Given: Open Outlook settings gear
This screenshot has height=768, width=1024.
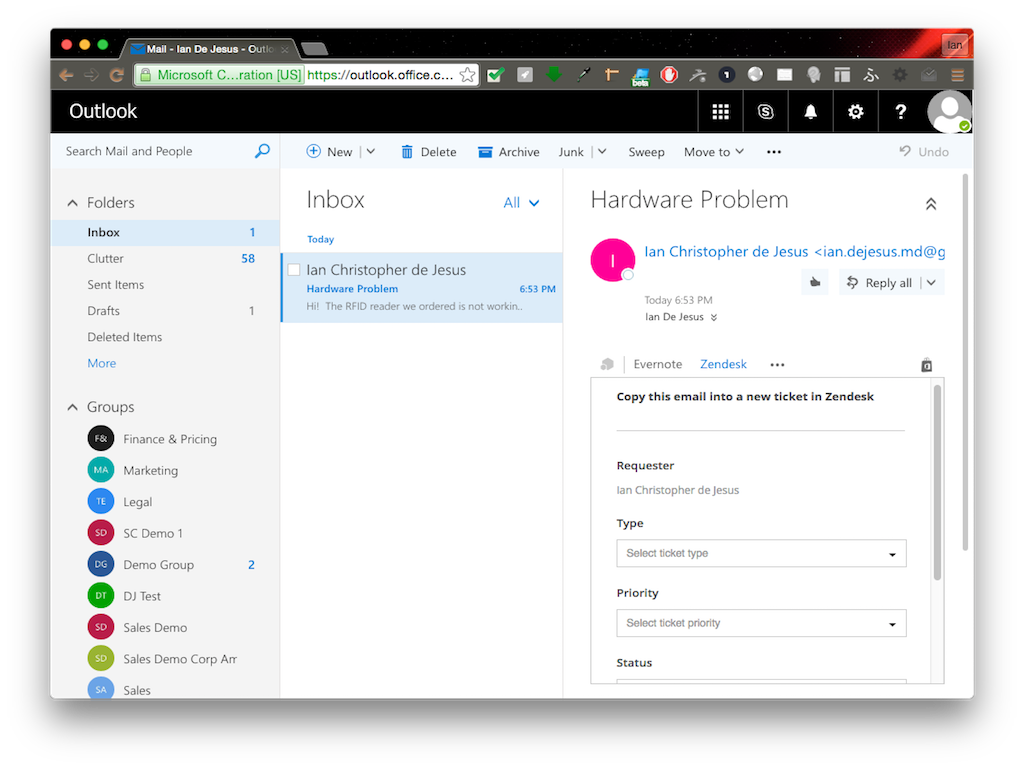Looking at the screenshot, I should pyautogui.click(x=855, y=111).
